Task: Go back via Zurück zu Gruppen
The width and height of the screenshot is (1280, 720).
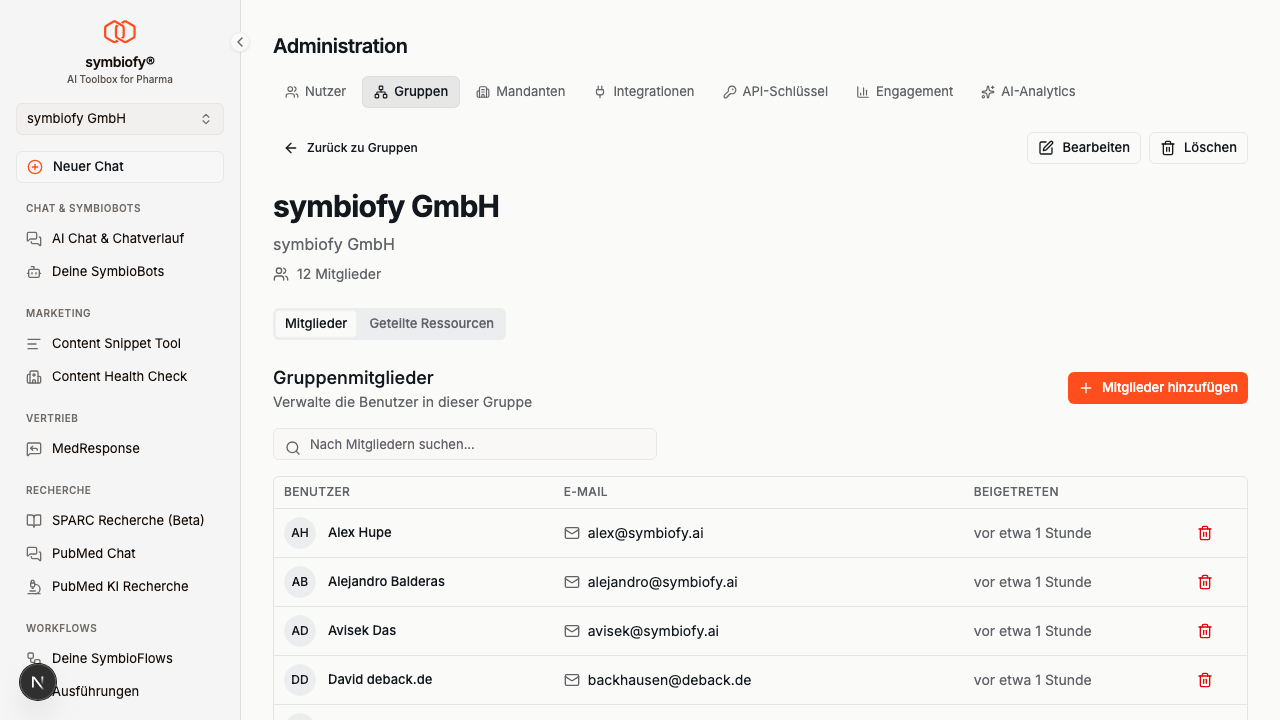Action: tap(351, 148)
